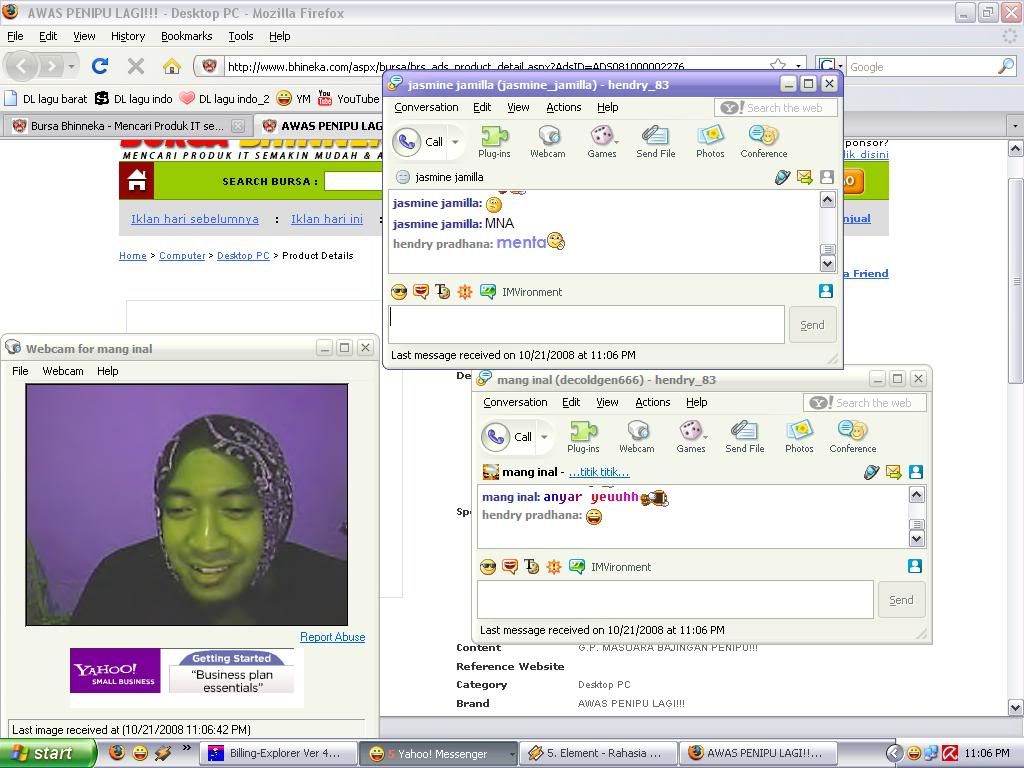Image resolution: width=1024 pixels, height=768 pixels.
Task: Toggle display image in mang inal chat
Action: 915,566
